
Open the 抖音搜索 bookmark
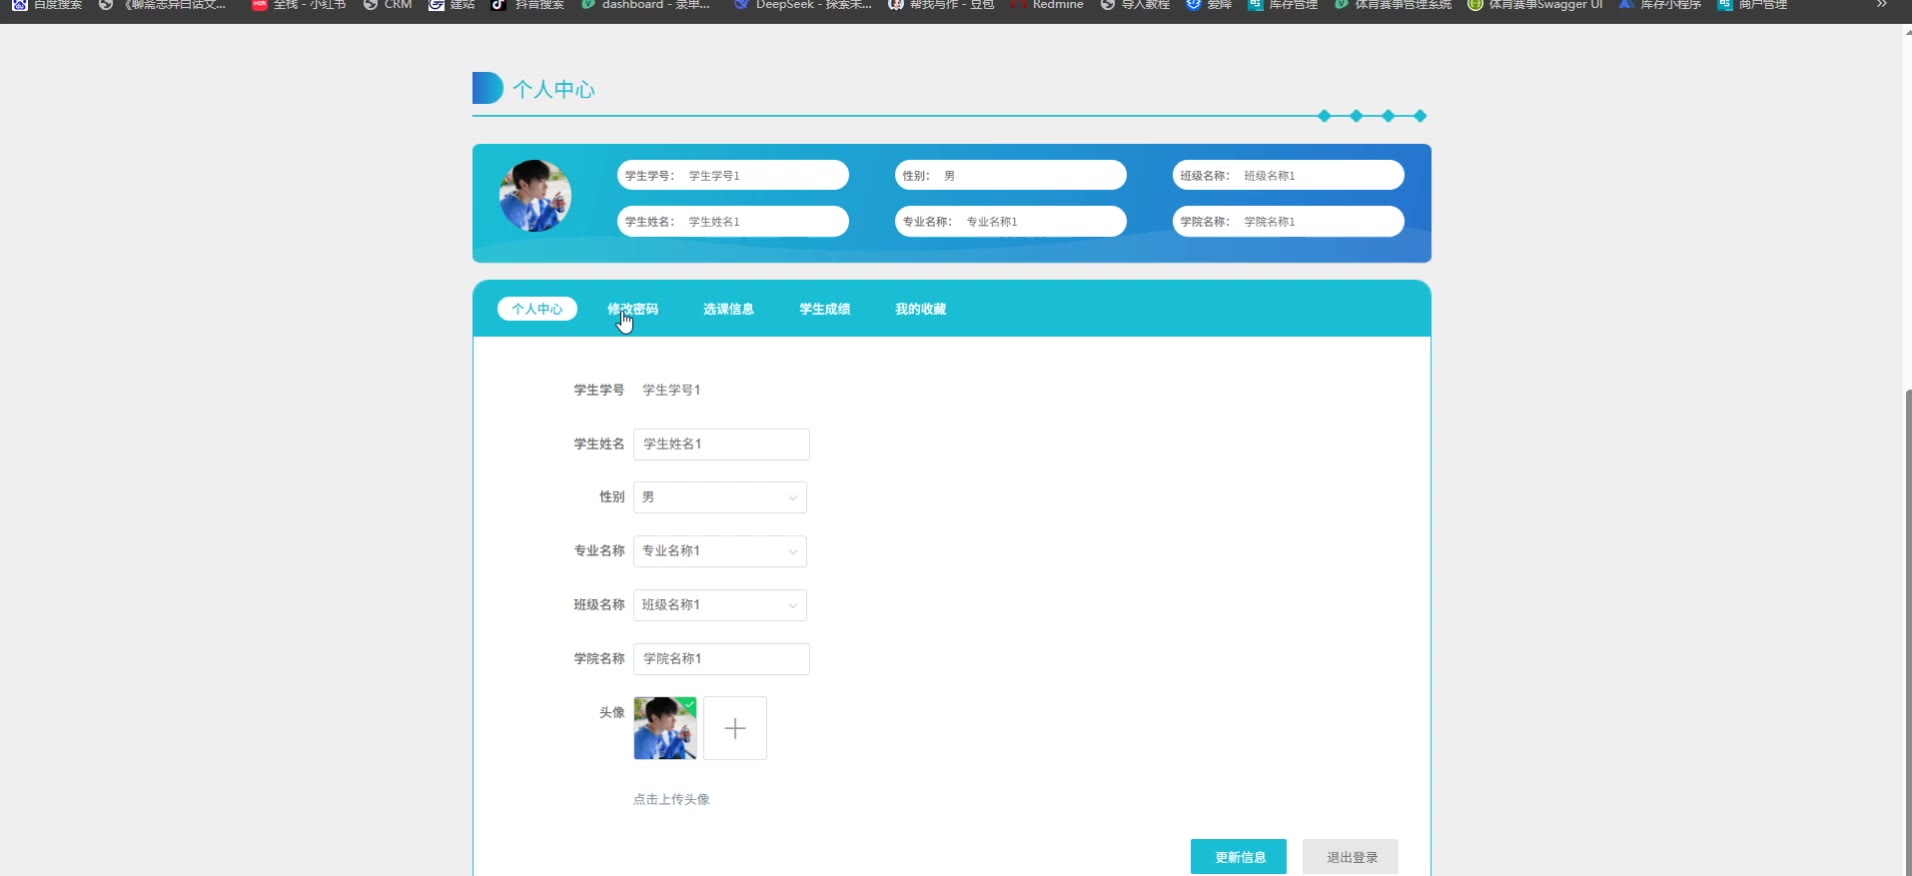click(x=527, y=5)
